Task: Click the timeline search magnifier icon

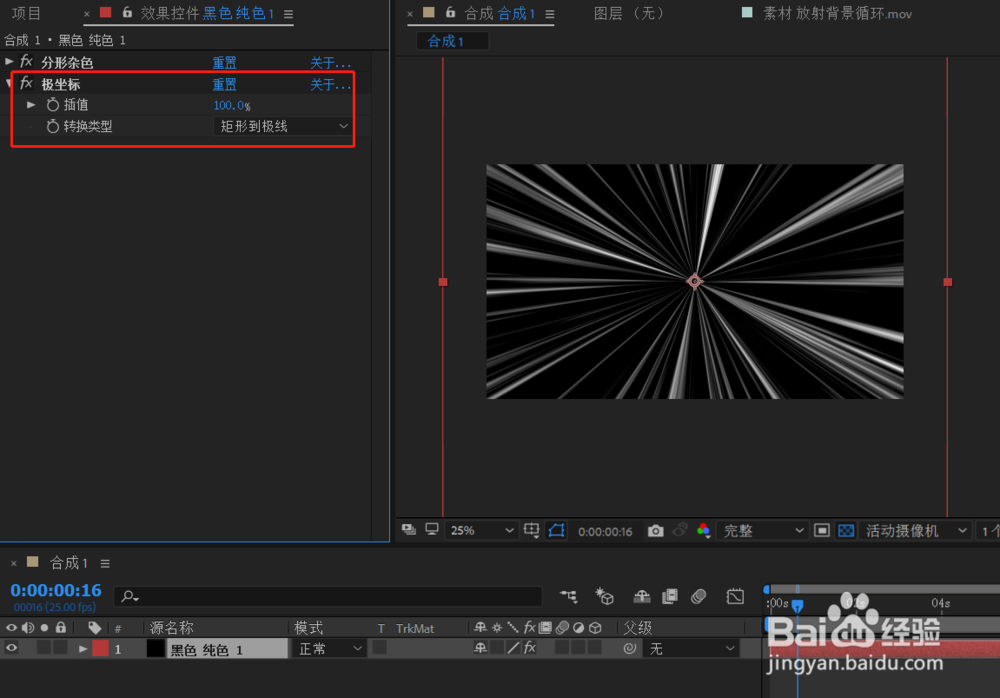Action: click(129, 596)
